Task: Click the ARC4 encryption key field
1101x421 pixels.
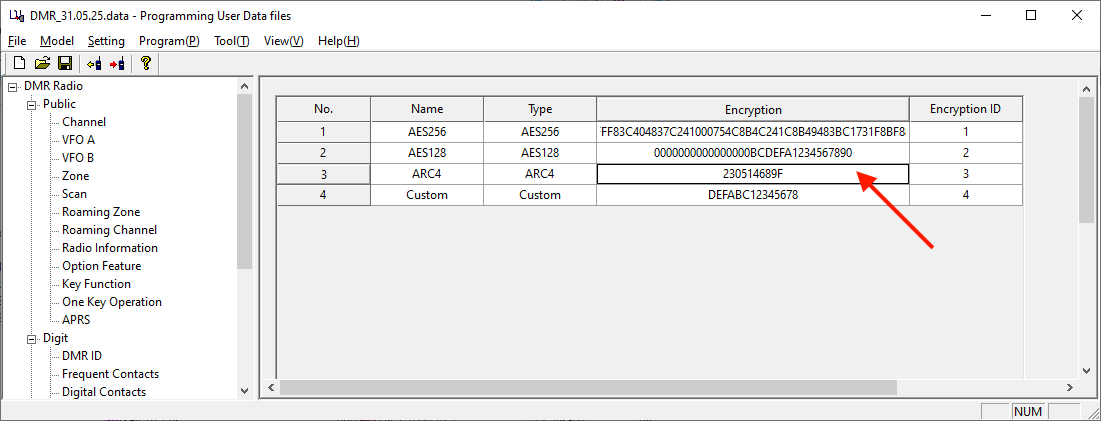Action: click(753, 174)
